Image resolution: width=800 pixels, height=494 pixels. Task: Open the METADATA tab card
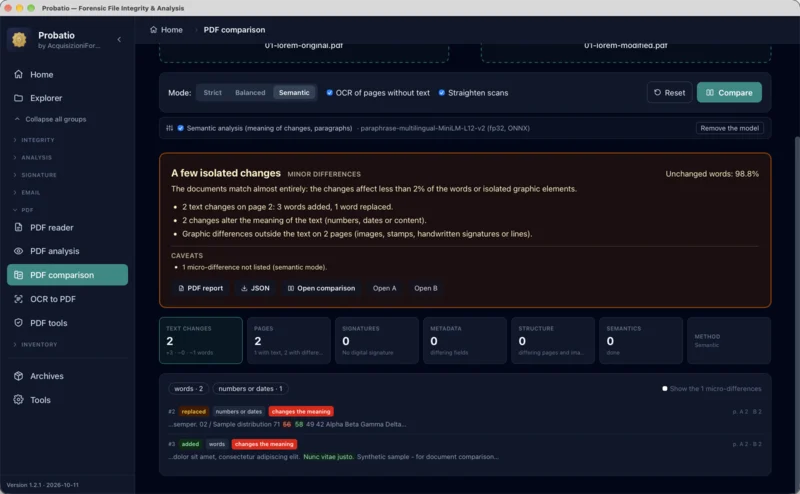[x=465, y=340]
